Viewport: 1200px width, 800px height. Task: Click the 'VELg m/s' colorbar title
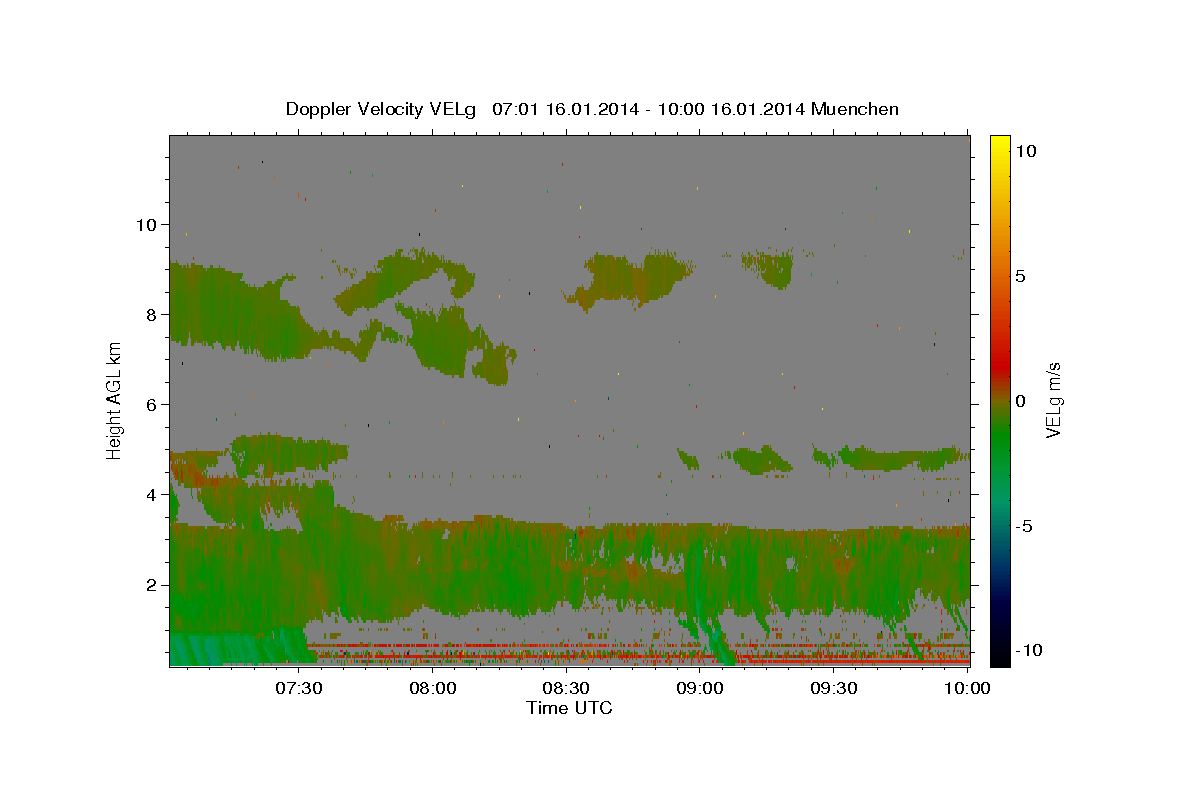[x=1054, y=400]
